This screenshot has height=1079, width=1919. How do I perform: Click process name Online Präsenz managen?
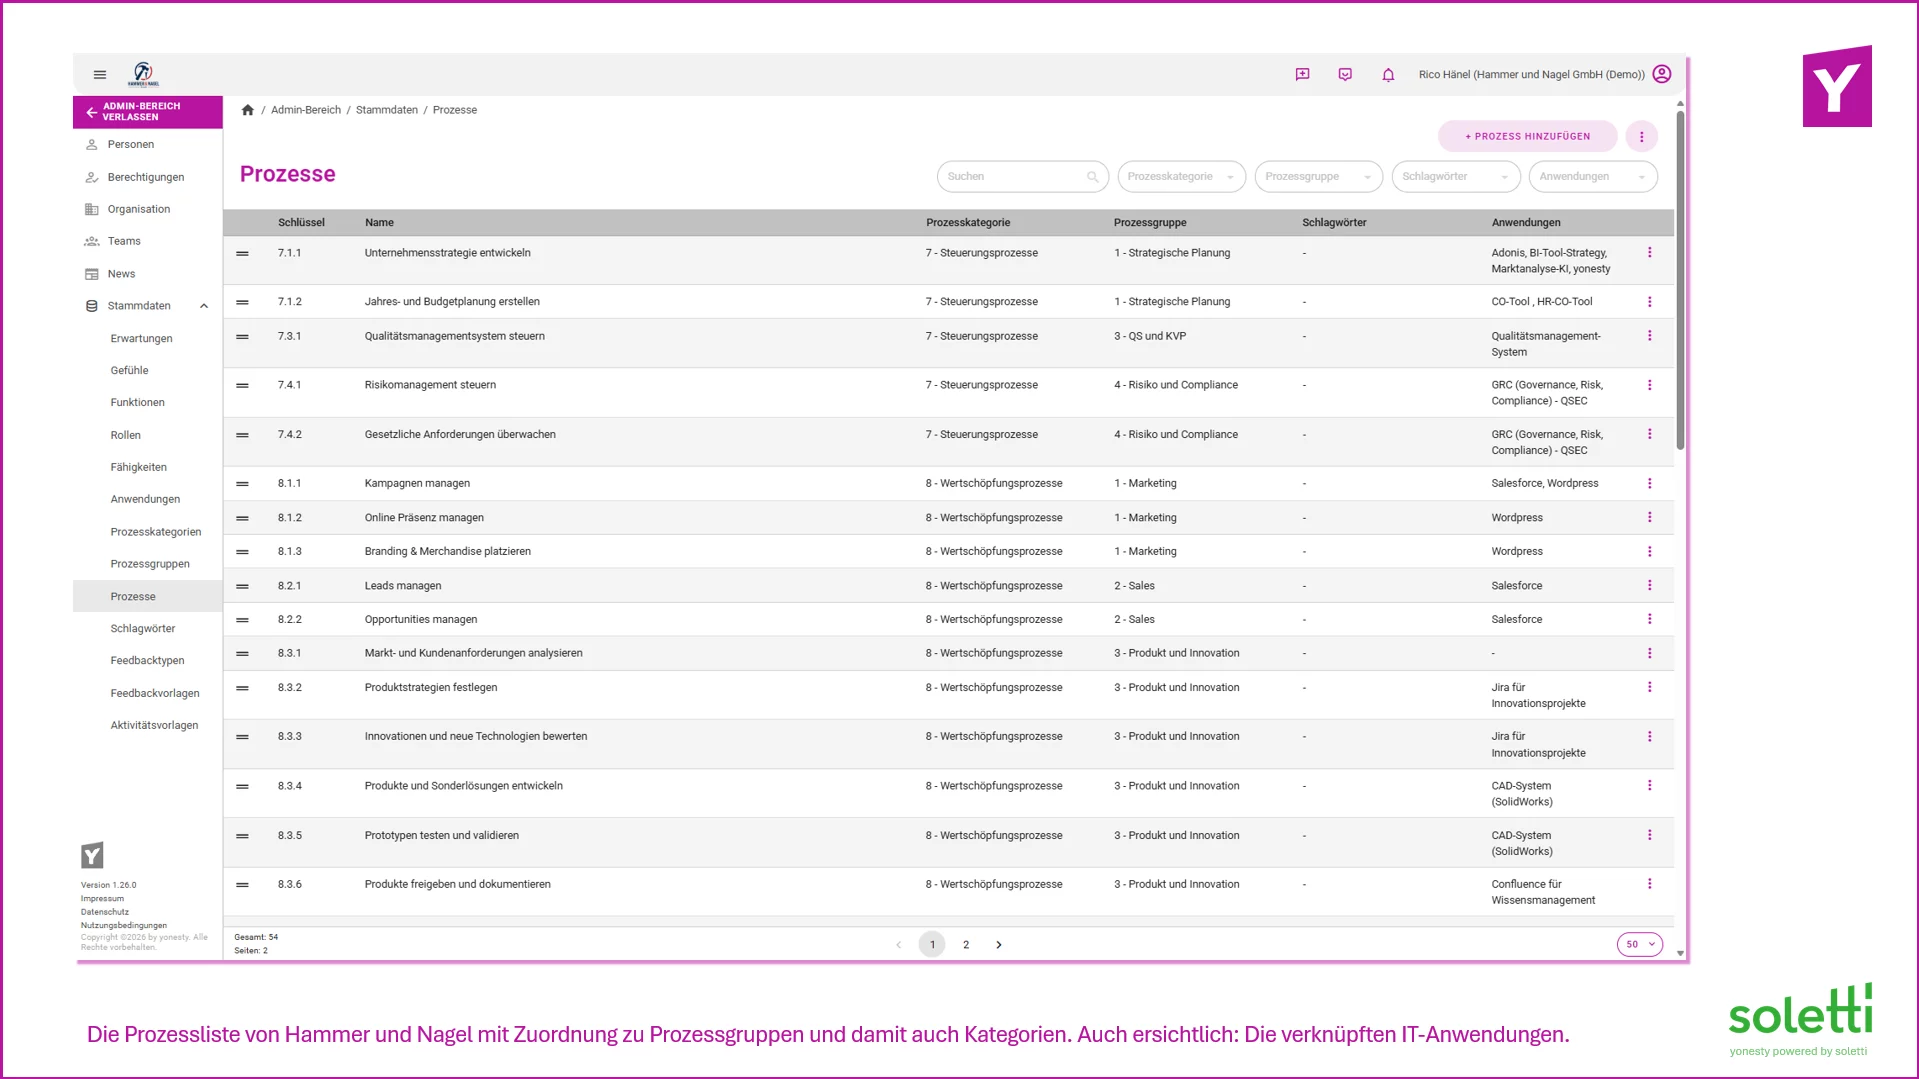424,518
